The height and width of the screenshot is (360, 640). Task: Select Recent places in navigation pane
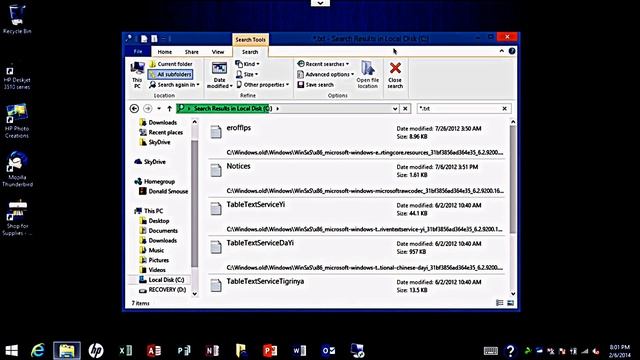[161, 132]
